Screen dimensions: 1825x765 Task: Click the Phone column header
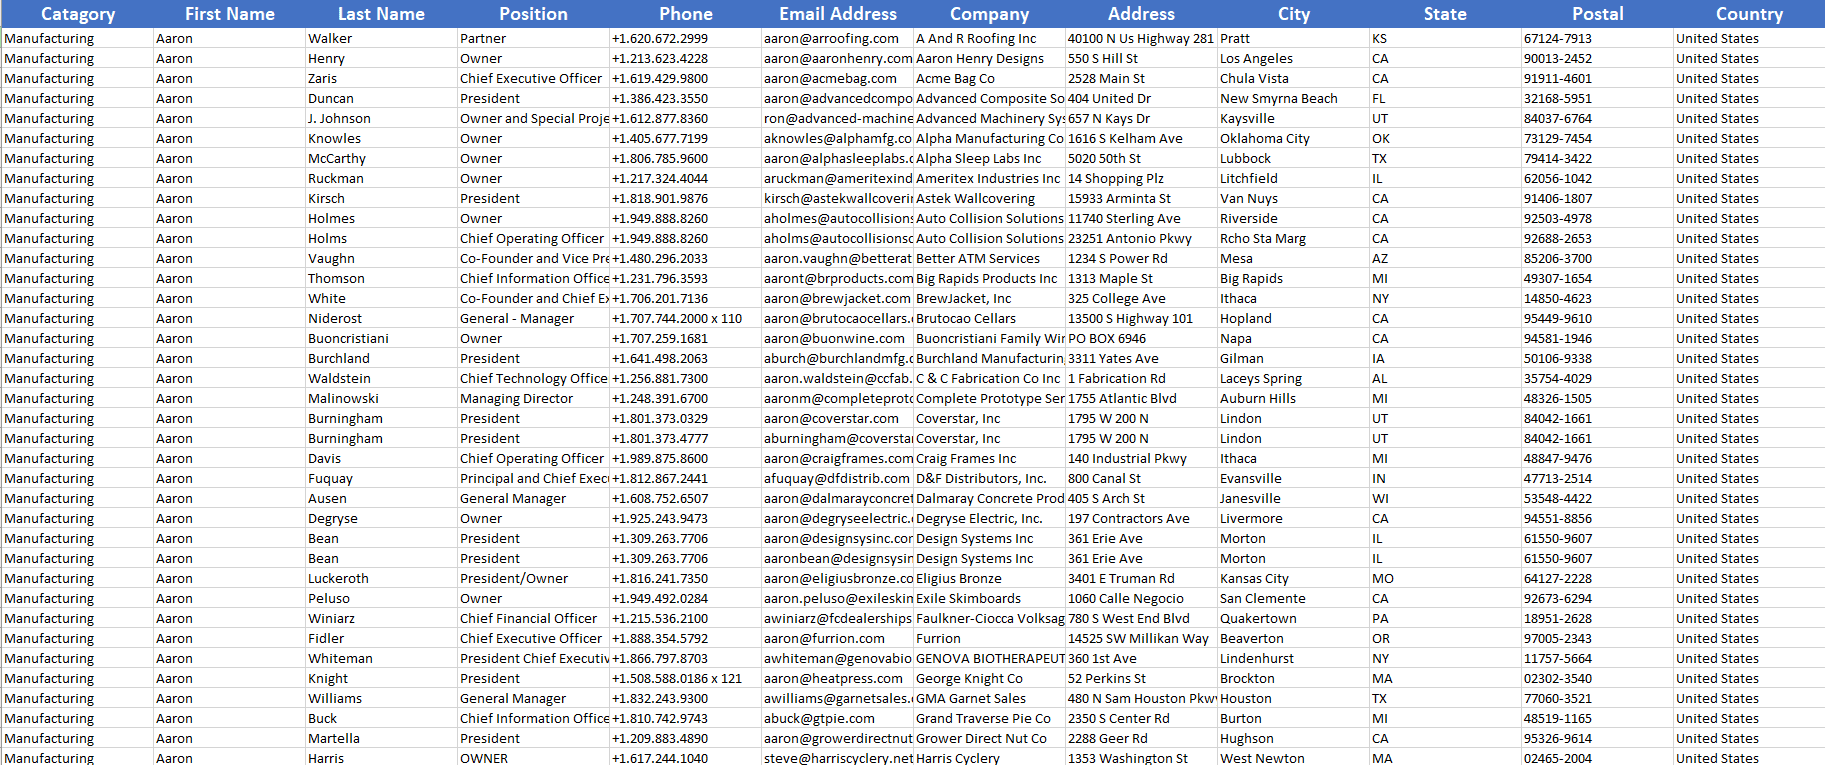685,14
